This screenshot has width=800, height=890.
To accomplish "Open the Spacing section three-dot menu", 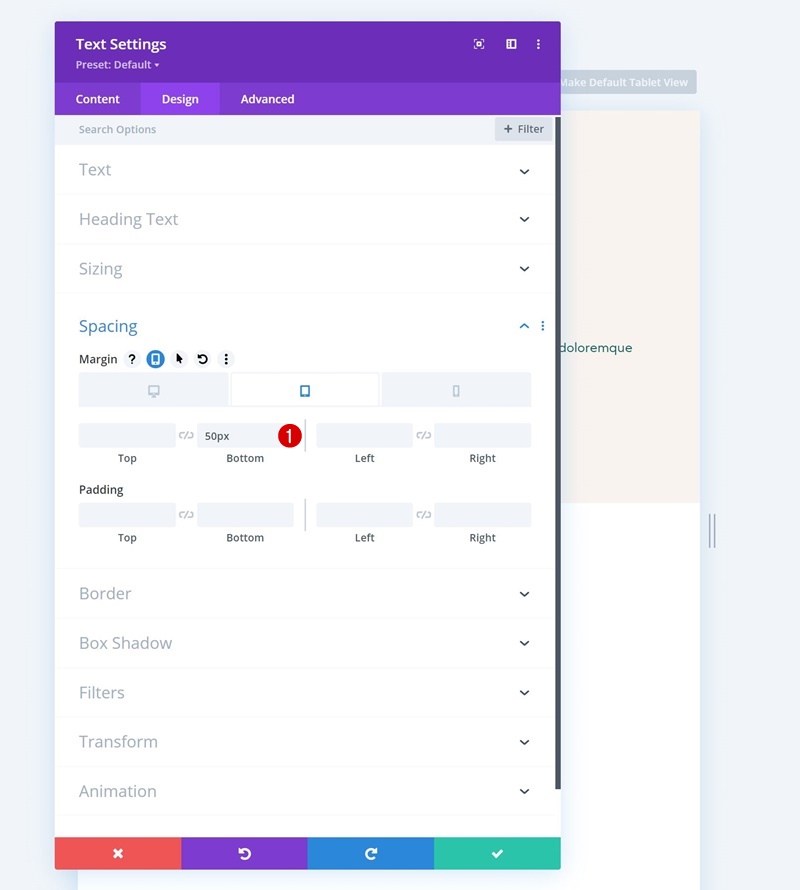I will coord(543,326).
